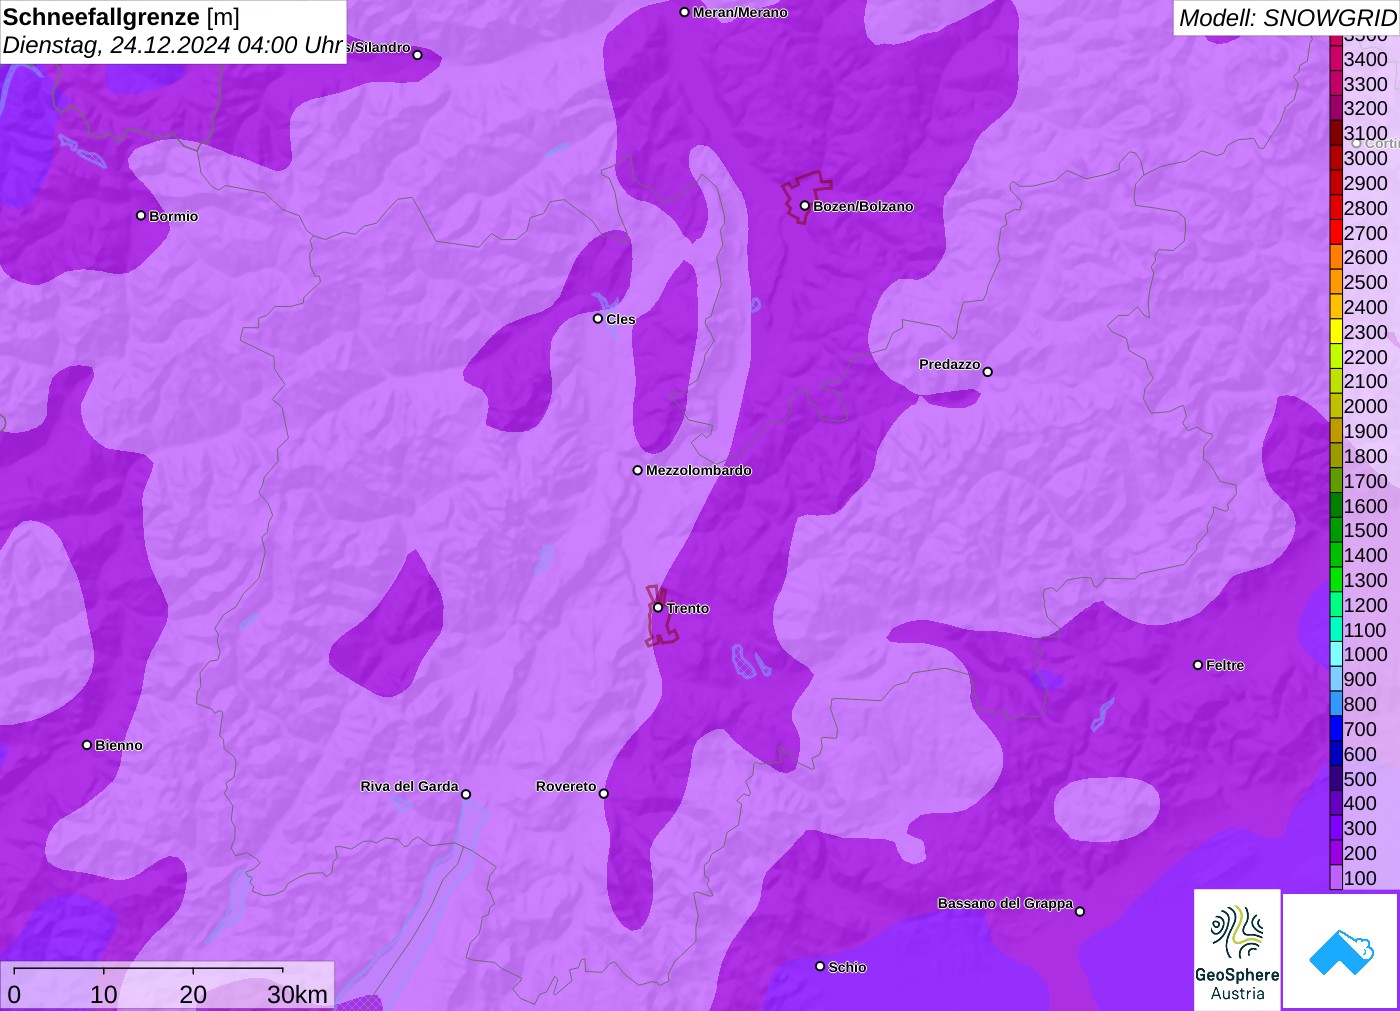Select the Feltre marker dot
Viewport: 1400px width, 1011px height.
[1198, 665]
